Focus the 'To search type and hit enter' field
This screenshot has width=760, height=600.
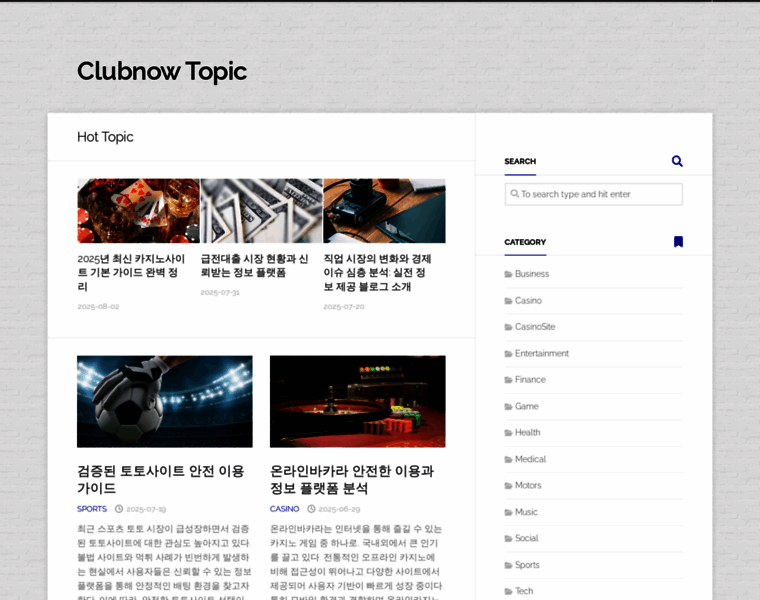(x=593, y=194)
